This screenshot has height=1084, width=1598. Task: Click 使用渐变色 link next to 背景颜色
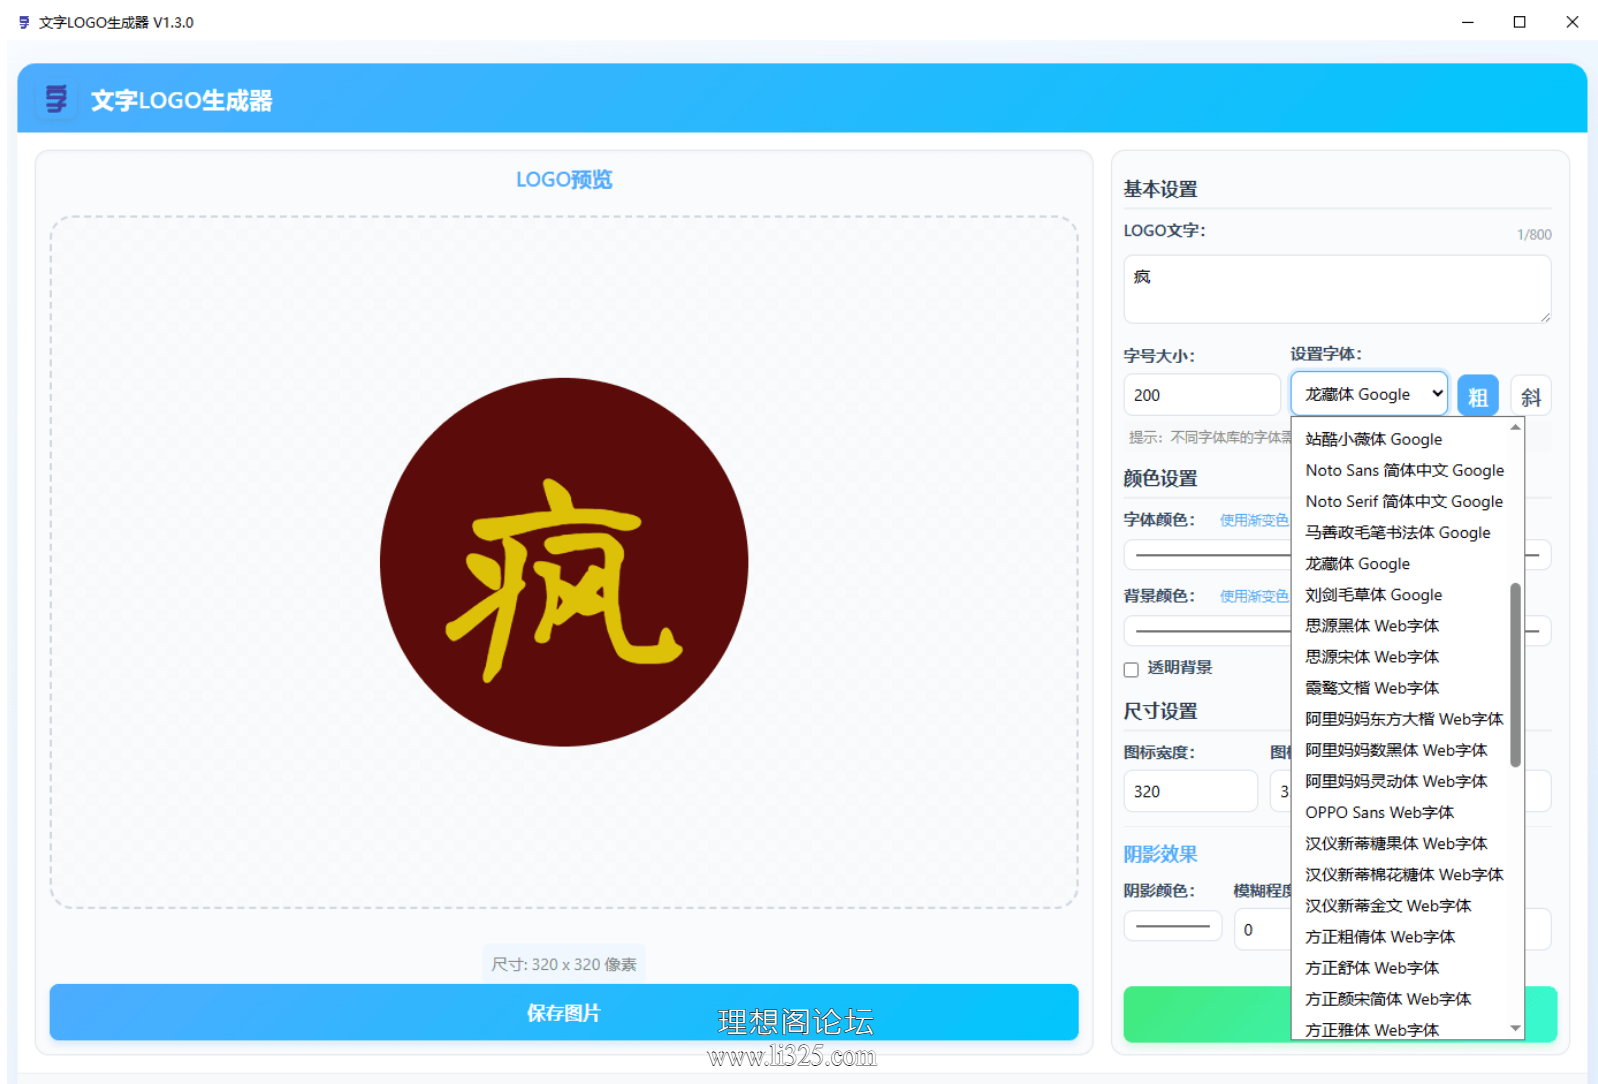point(1254,596)
